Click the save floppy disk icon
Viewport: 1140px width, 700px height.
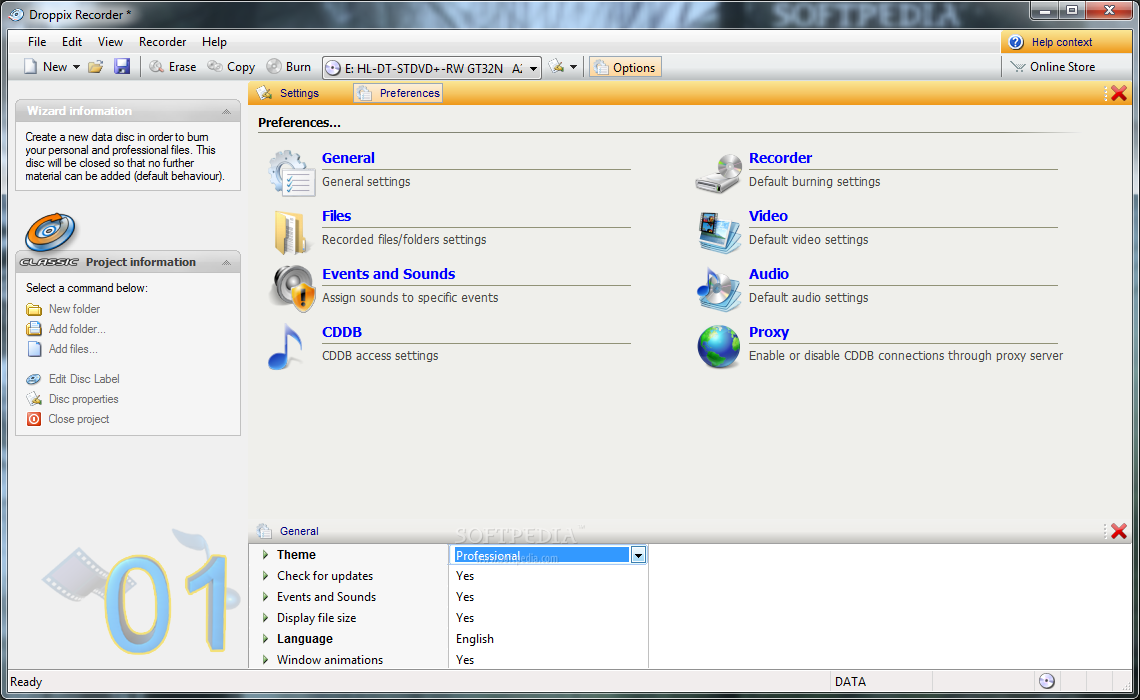121,67
